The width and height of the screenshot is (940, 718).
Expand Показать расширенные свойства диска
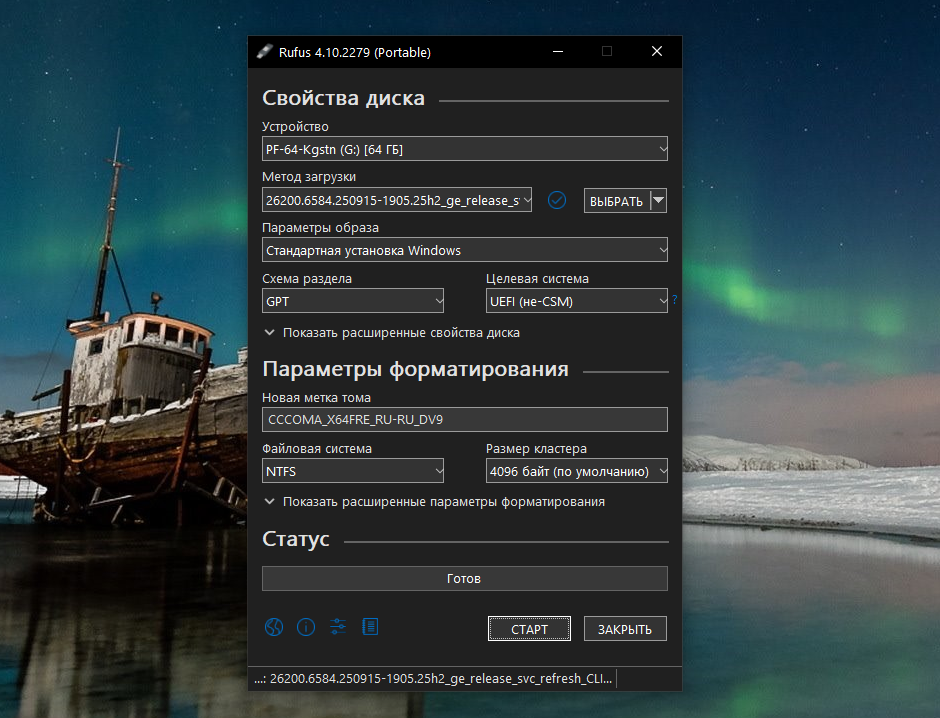392,333
